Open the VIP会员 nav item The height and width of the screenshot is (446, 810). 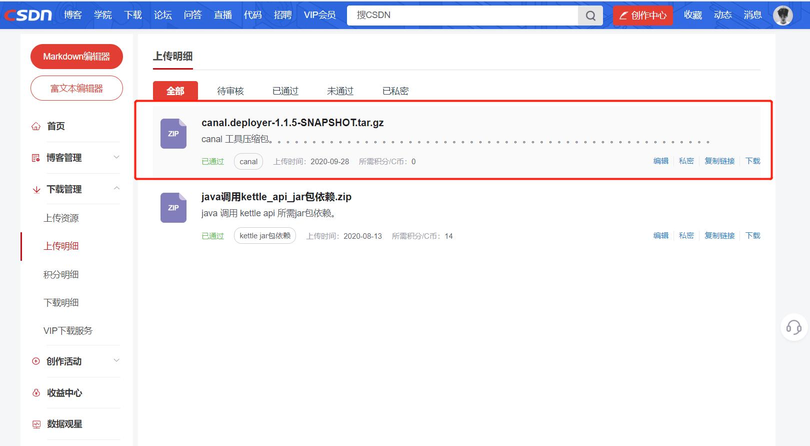(320, 15)
